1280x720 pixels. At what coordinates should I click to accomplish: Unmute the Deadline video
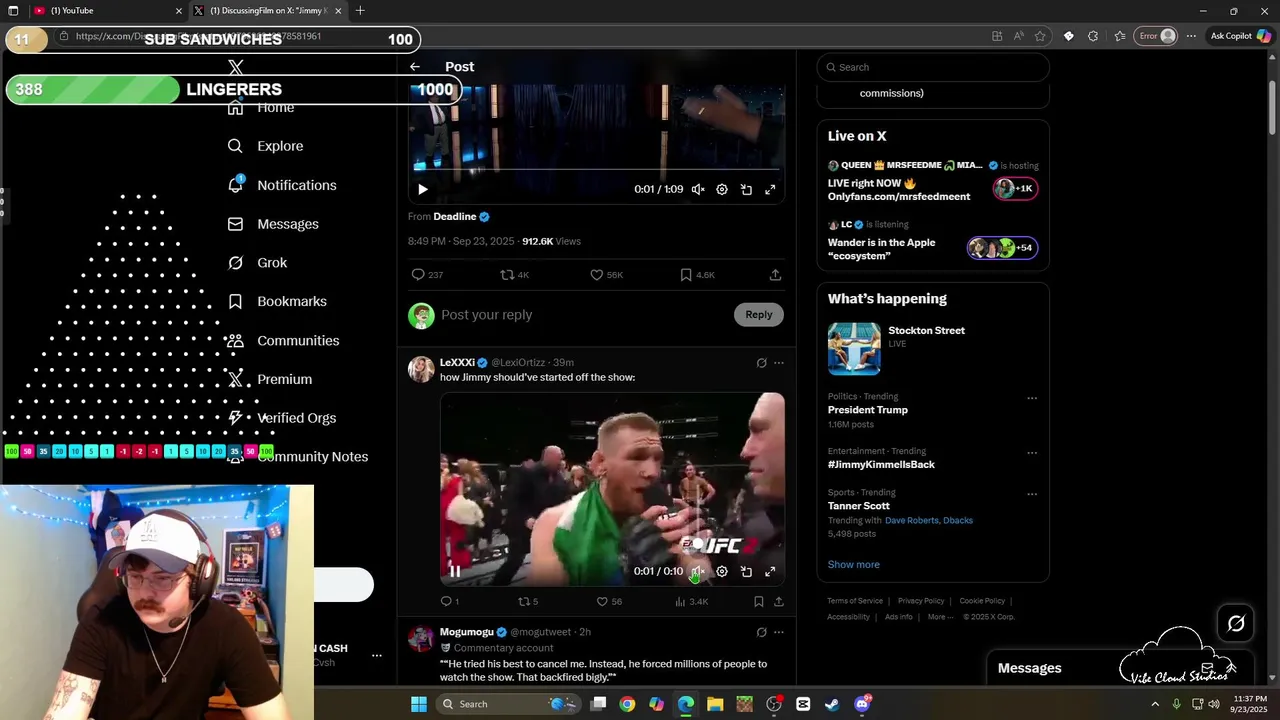click(698, 189)
